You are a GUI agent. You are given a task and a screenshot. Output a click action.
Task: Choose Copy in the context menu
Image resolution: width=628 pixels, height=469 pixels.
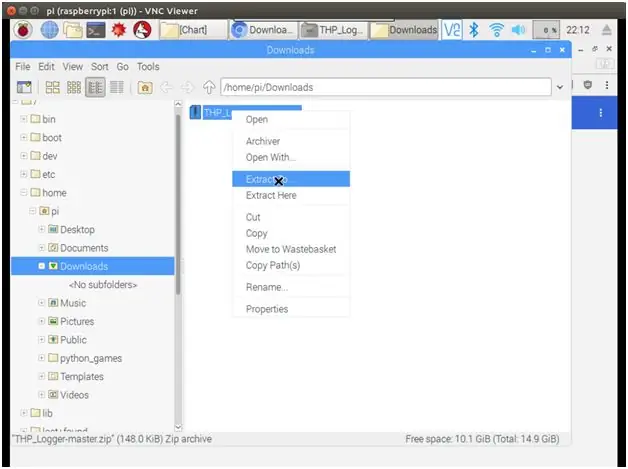click(291, 233)
